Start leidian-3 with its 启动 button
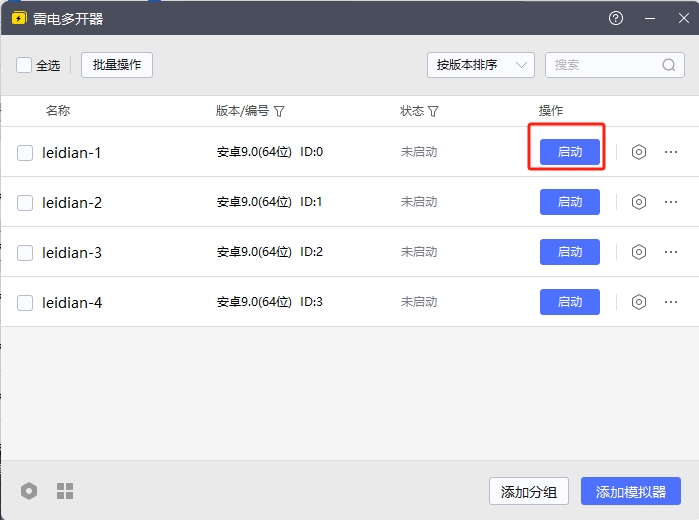 click(x=570, y=252)
